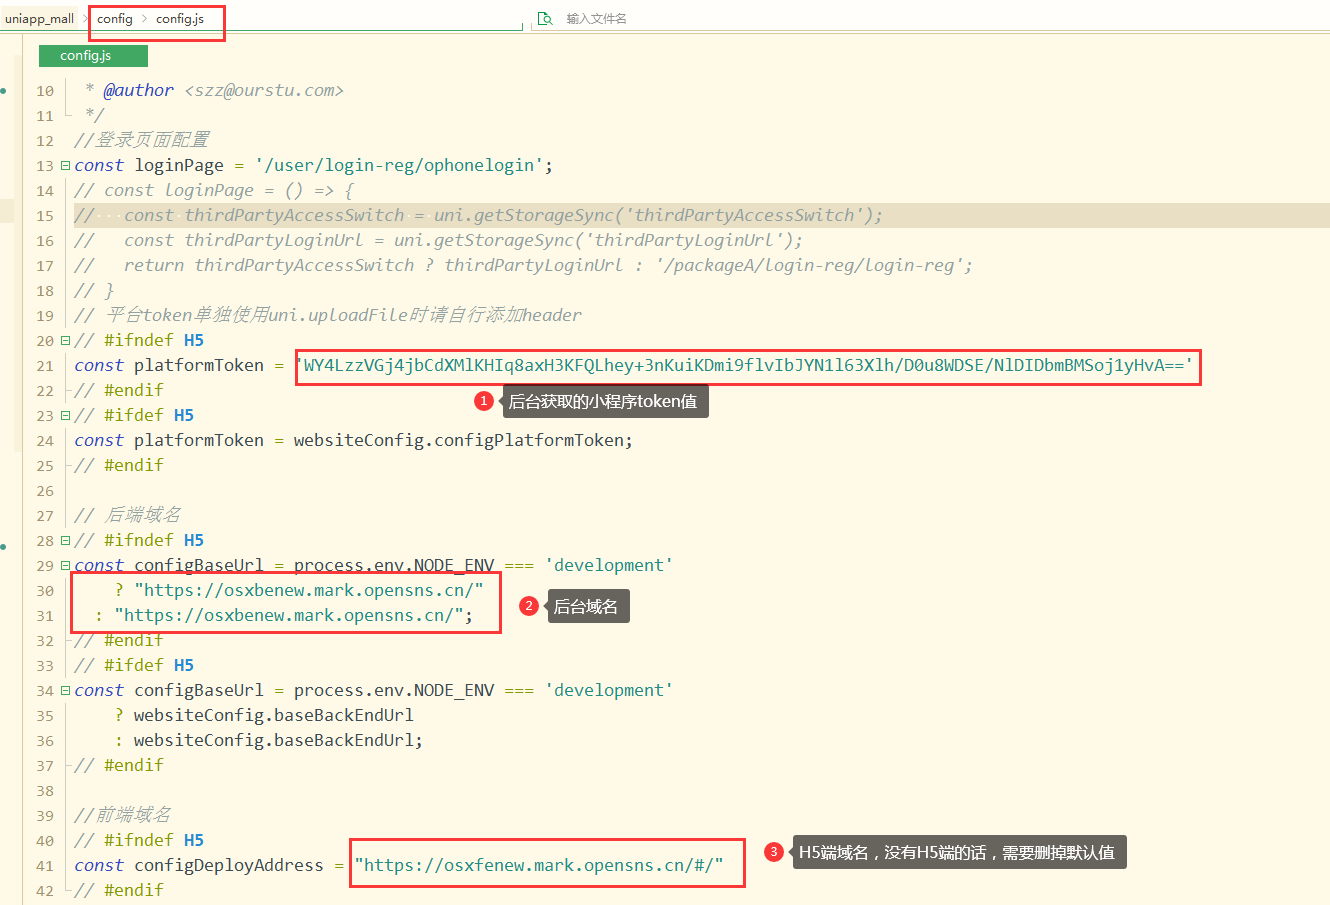Select the config.js breadcrumb segment
This screenshot has width=1330, height=905.
[x=180, y=18]
